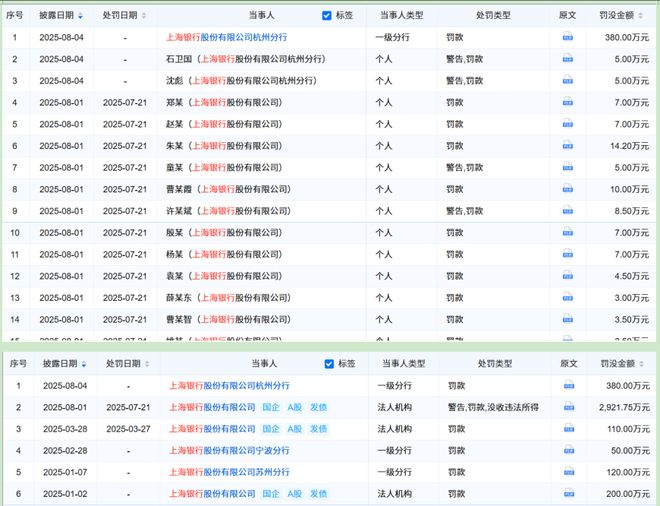Sort upper table by 披露日期 arrow

tap(80, 16)
